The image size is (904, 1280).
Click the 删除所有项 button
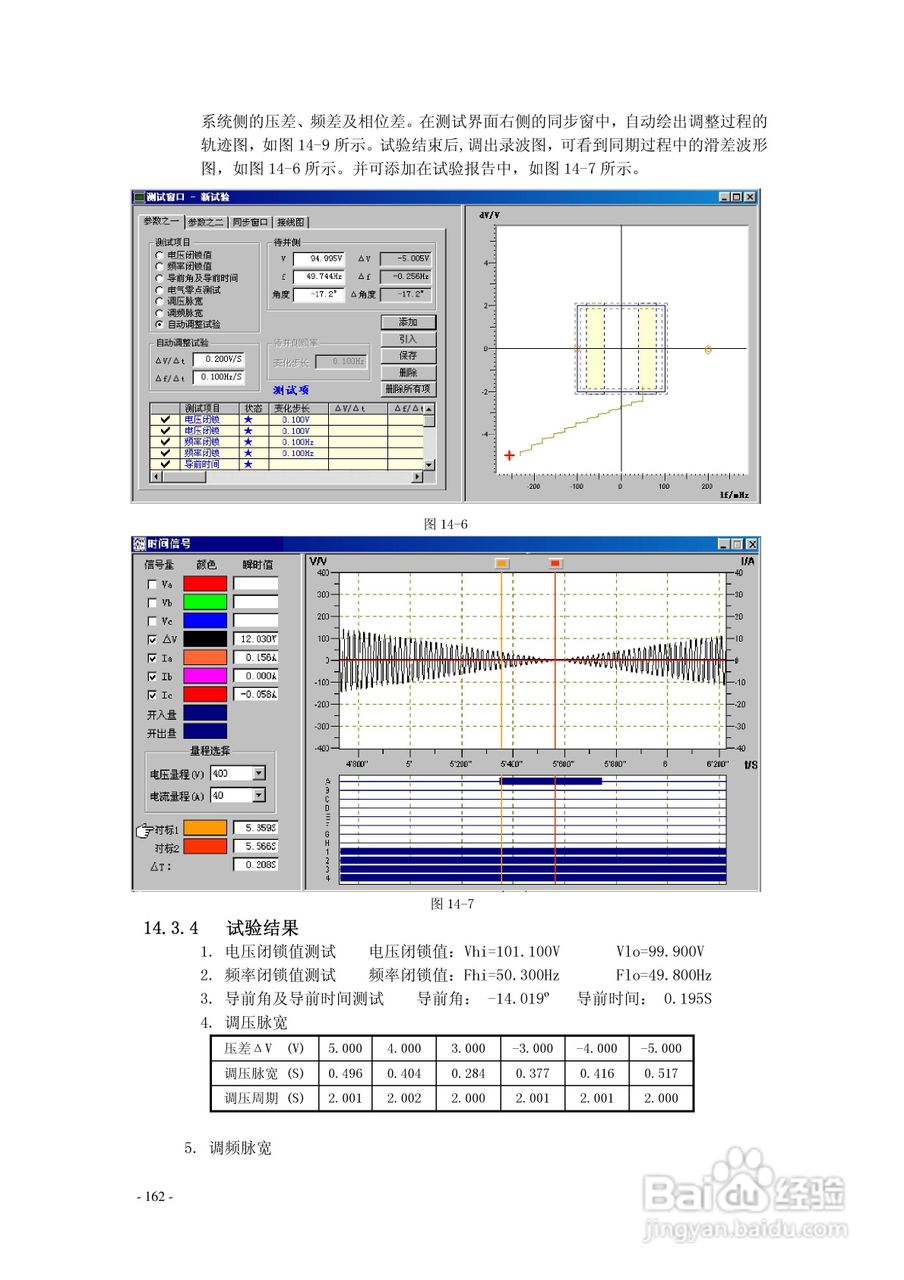pyautogui.click(x=408, y=389)
